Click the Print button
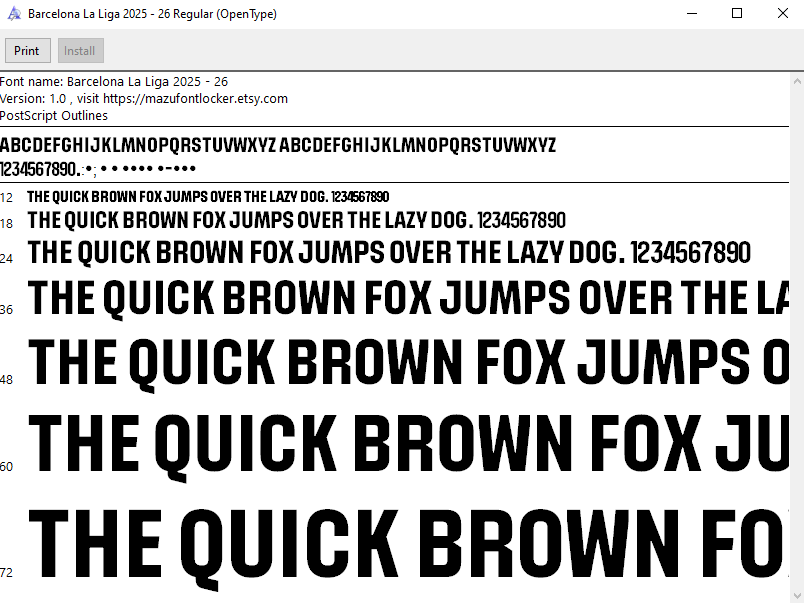The height and width of the screenshot is (603, 804). point(27,51)
